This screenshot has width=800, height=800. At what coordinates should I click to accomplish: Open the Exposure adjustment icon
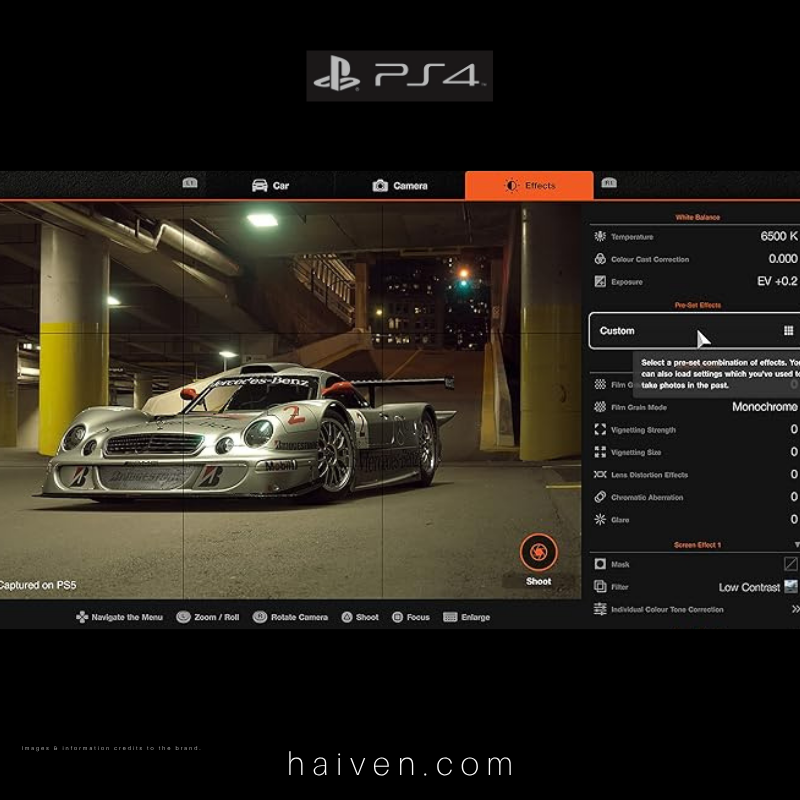(599, 282)
